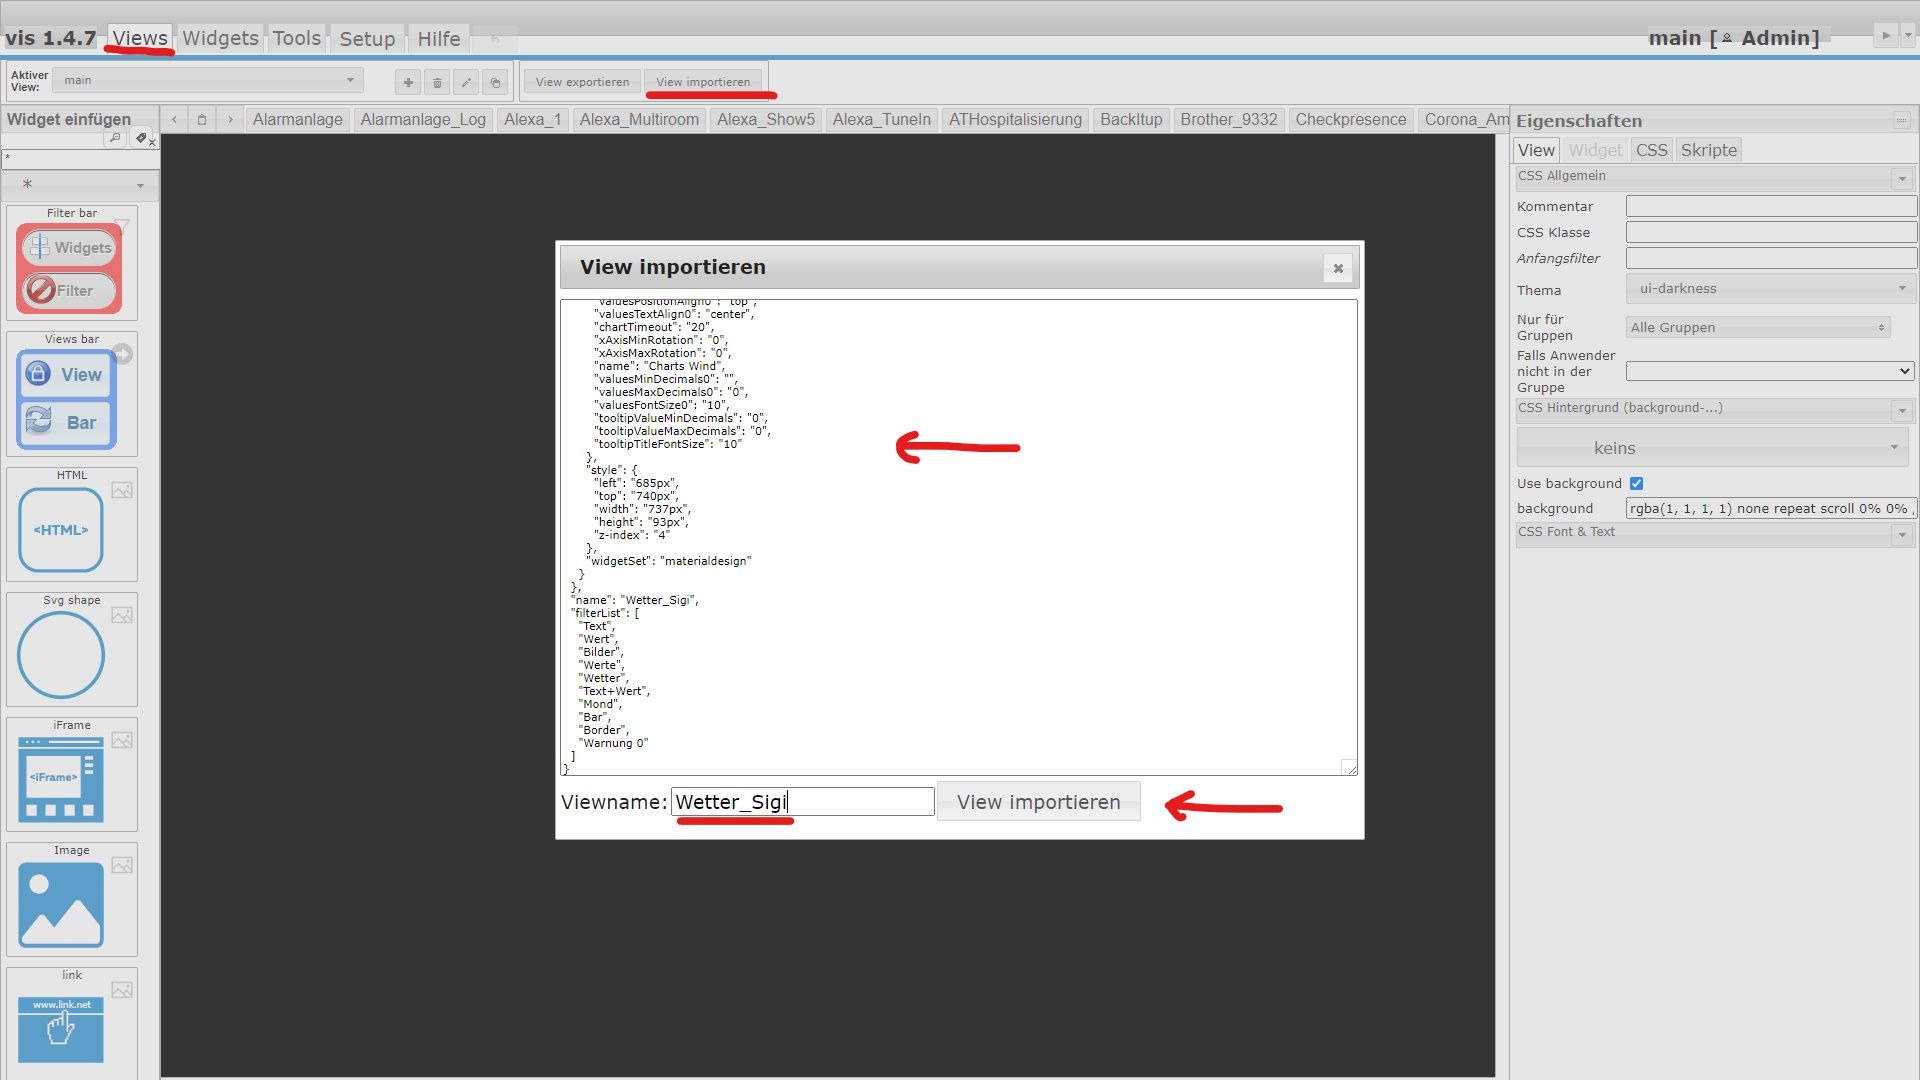Click the View exportieren toolbar button
This screenshot has height=1080, width=1920.
(582, 82)
